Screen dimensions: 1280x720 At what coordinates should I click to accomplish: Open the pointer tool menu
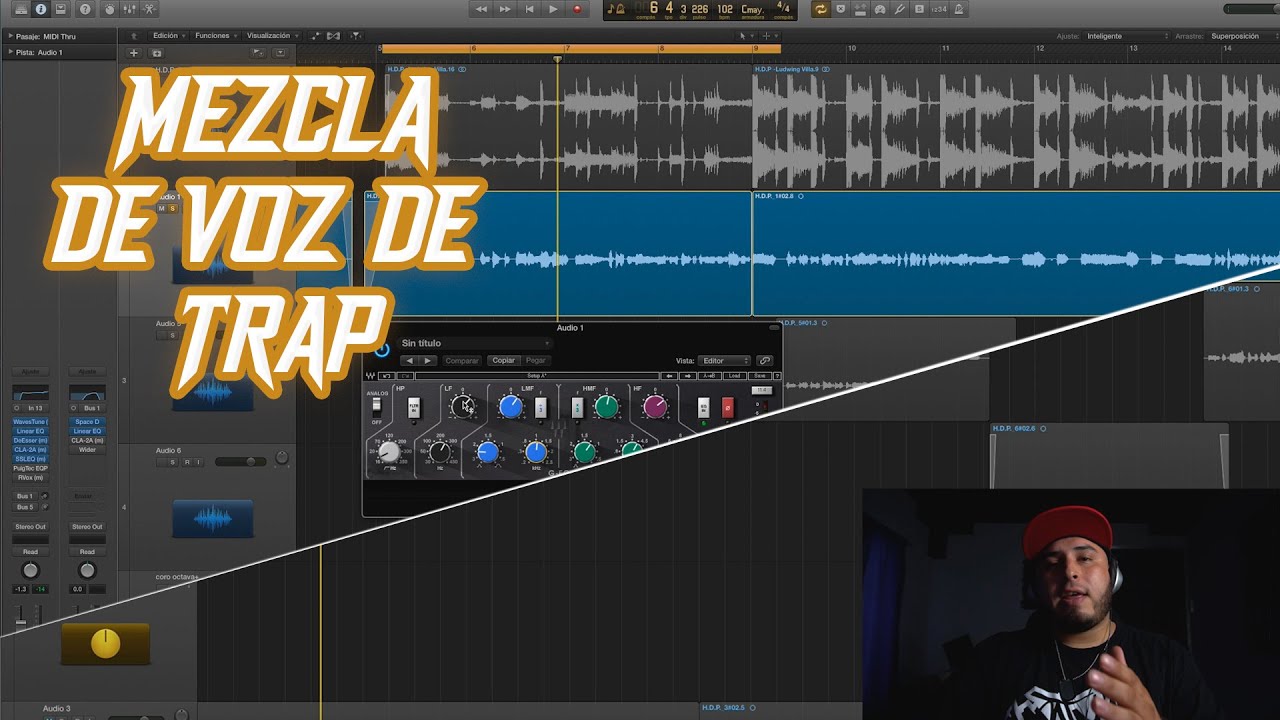[x=745, y=36]
